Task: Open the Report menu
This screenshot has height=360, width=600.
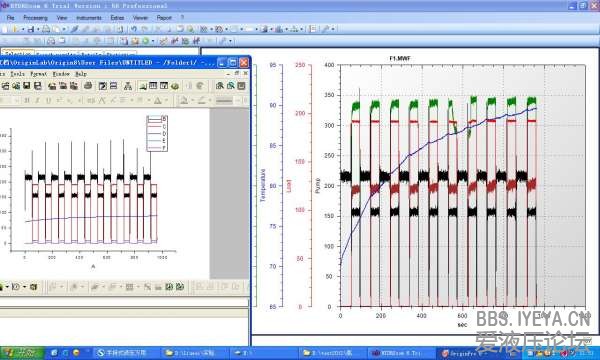Action: coord(164,18)
